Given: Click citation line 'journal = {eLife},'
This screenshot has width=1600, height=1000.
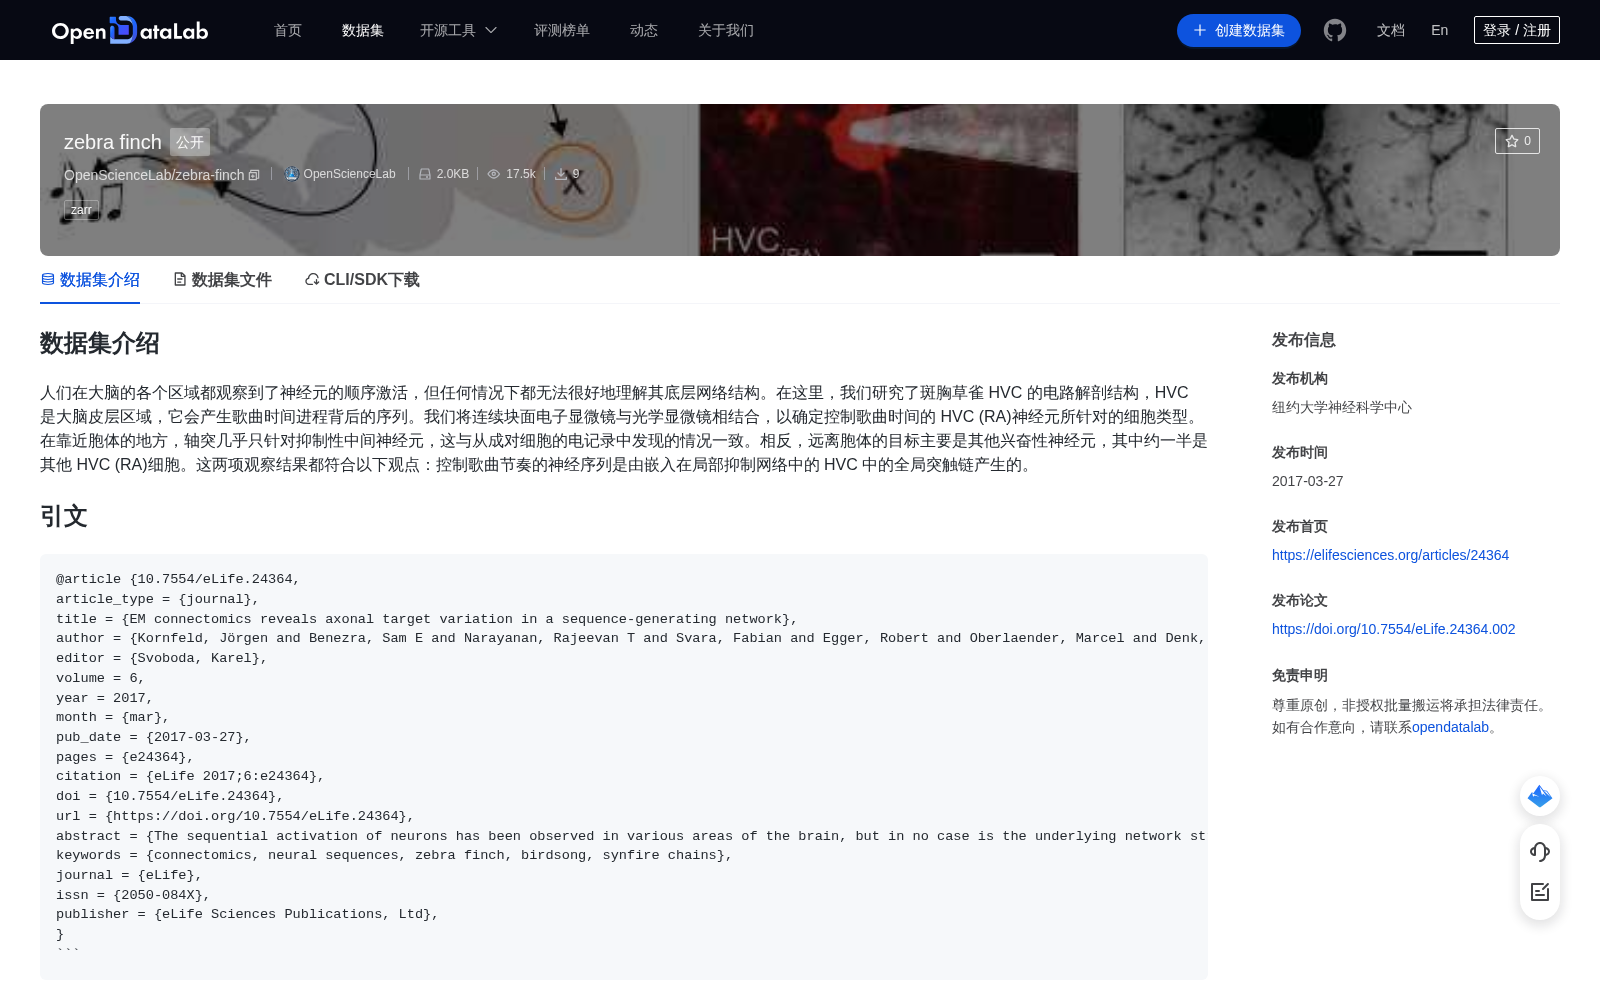Looking at the screenshot, I should click(129, 875).
